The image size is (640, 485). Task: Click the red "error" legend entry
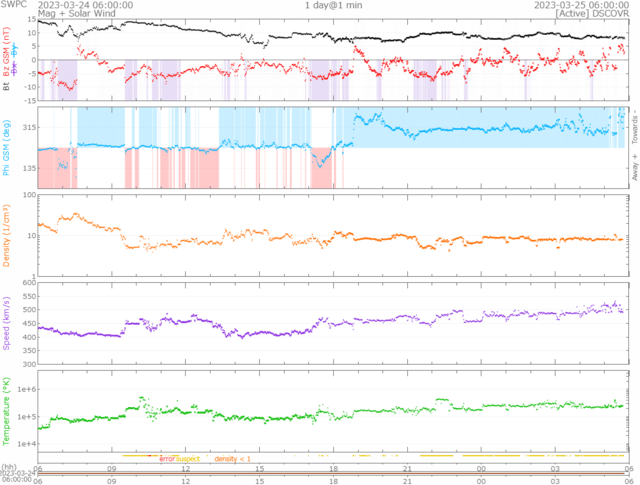click(167, 459)
